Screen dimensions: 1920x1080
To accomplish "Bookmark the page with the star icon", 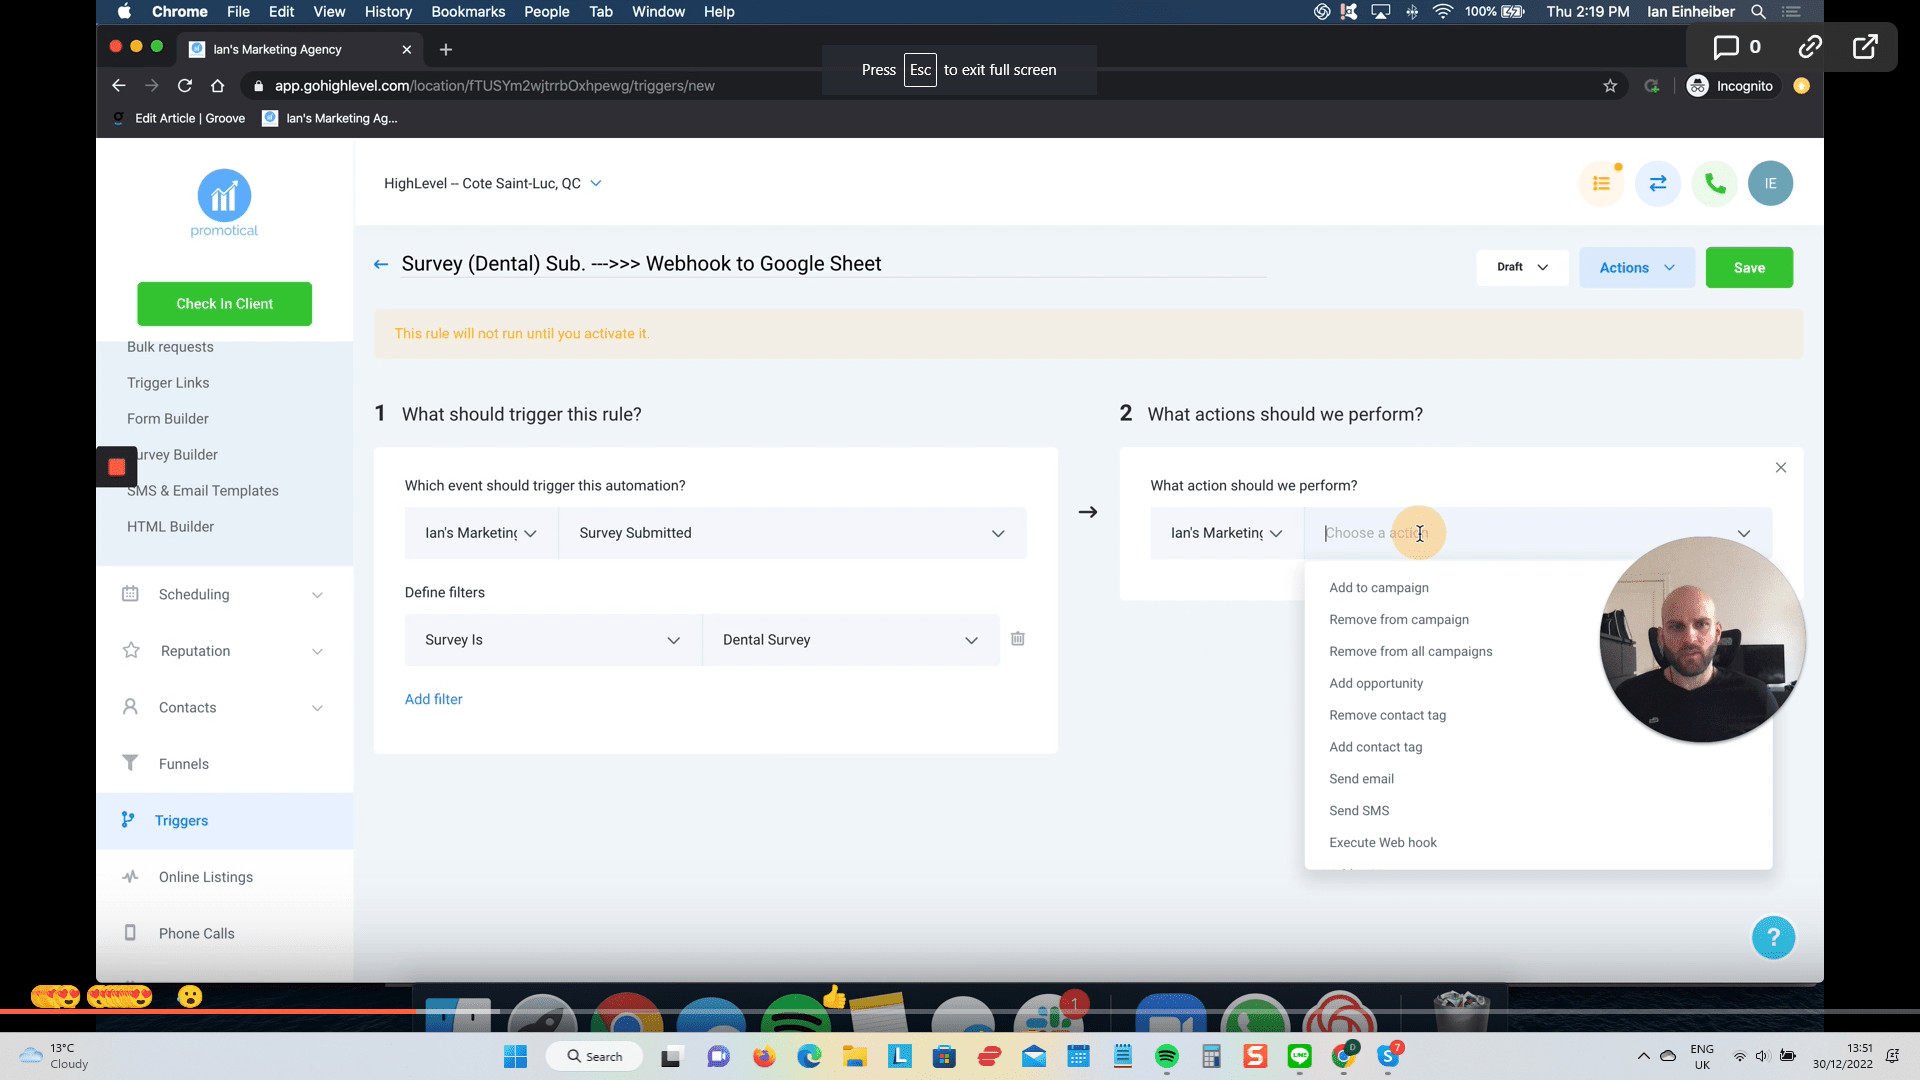I will tap(1610, 86).
